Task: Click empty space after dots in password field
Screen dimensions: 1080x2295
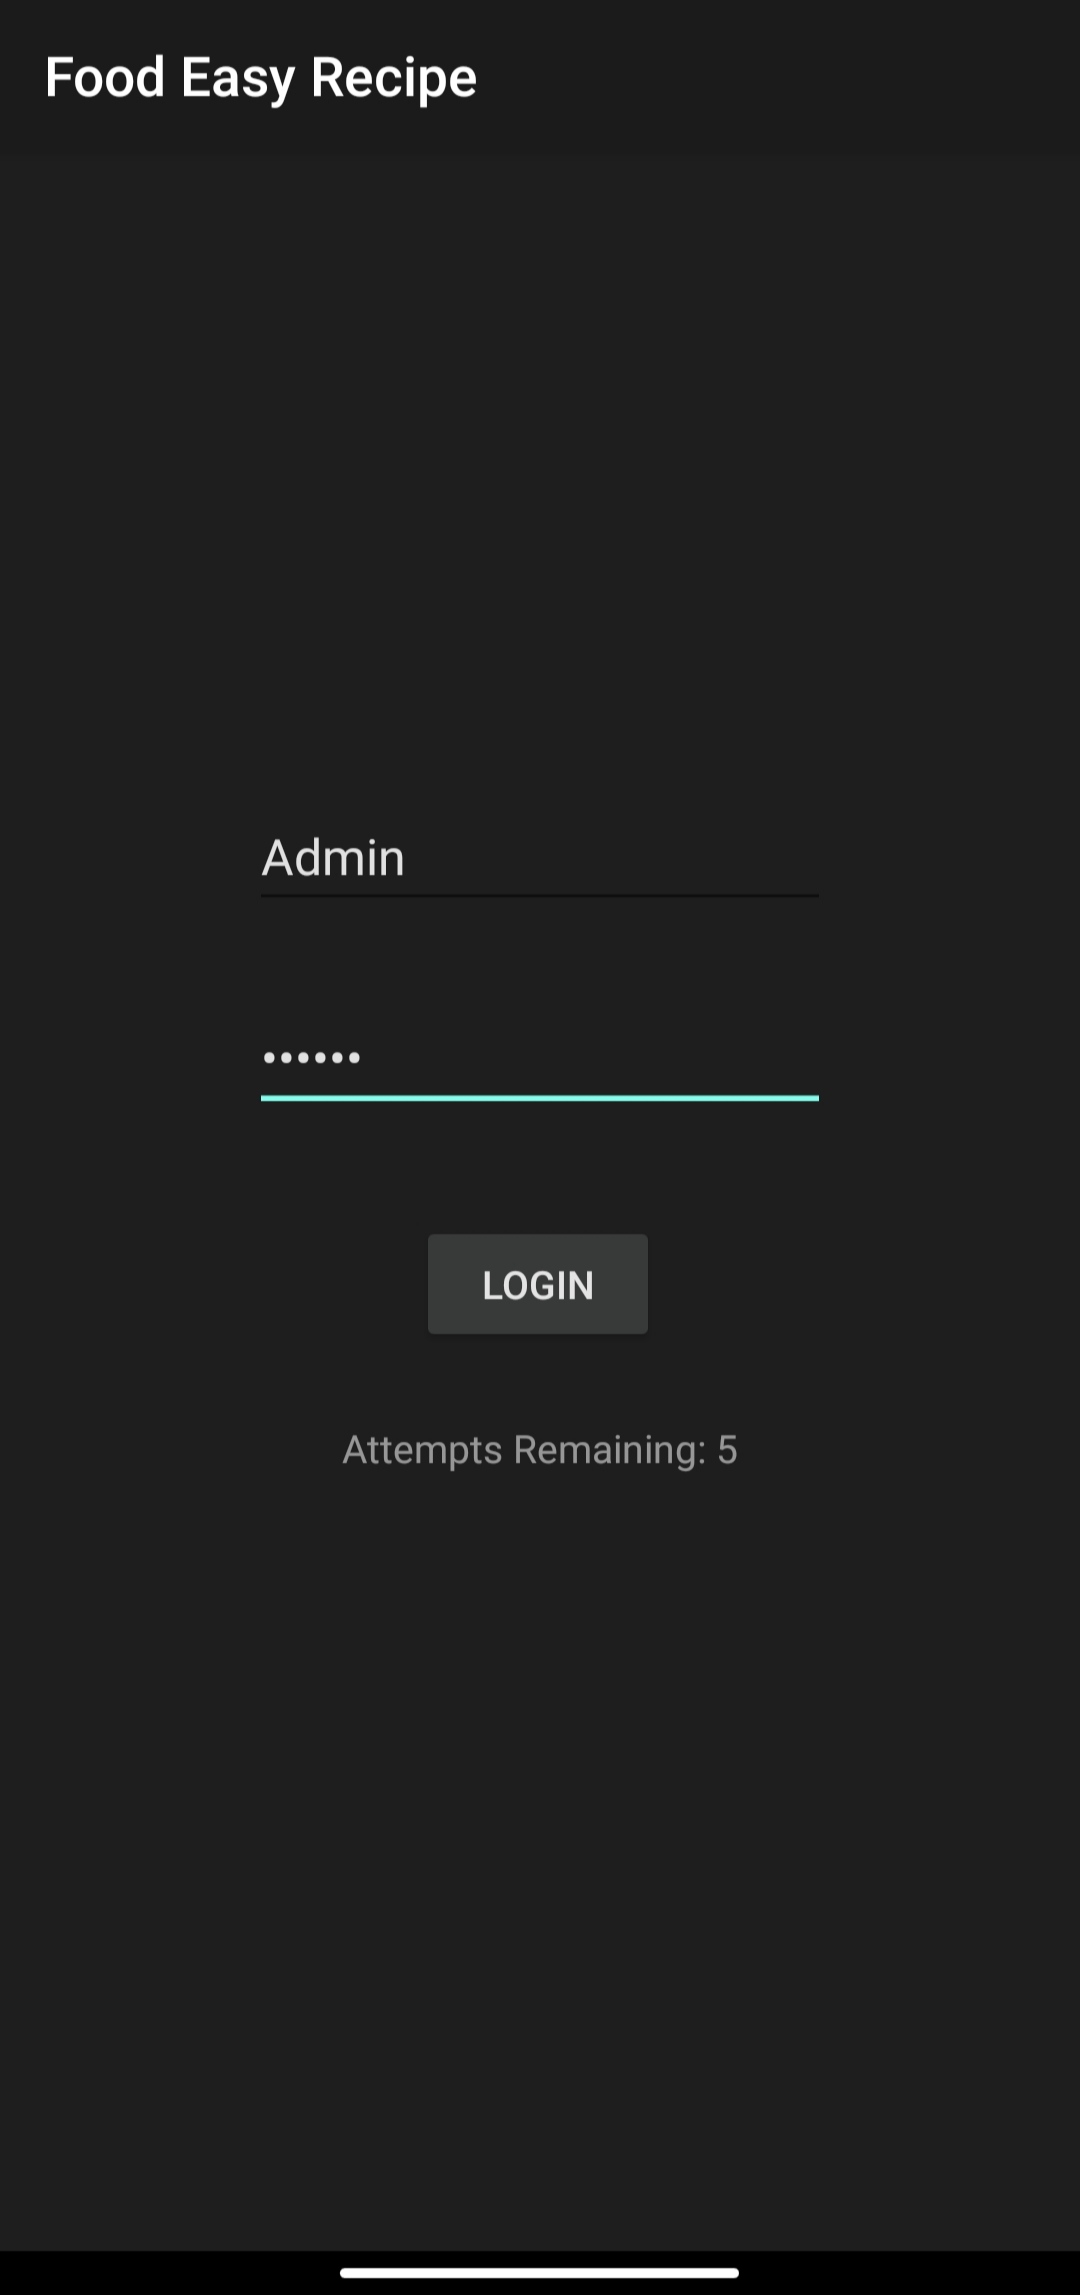Action: [590, 1058]
